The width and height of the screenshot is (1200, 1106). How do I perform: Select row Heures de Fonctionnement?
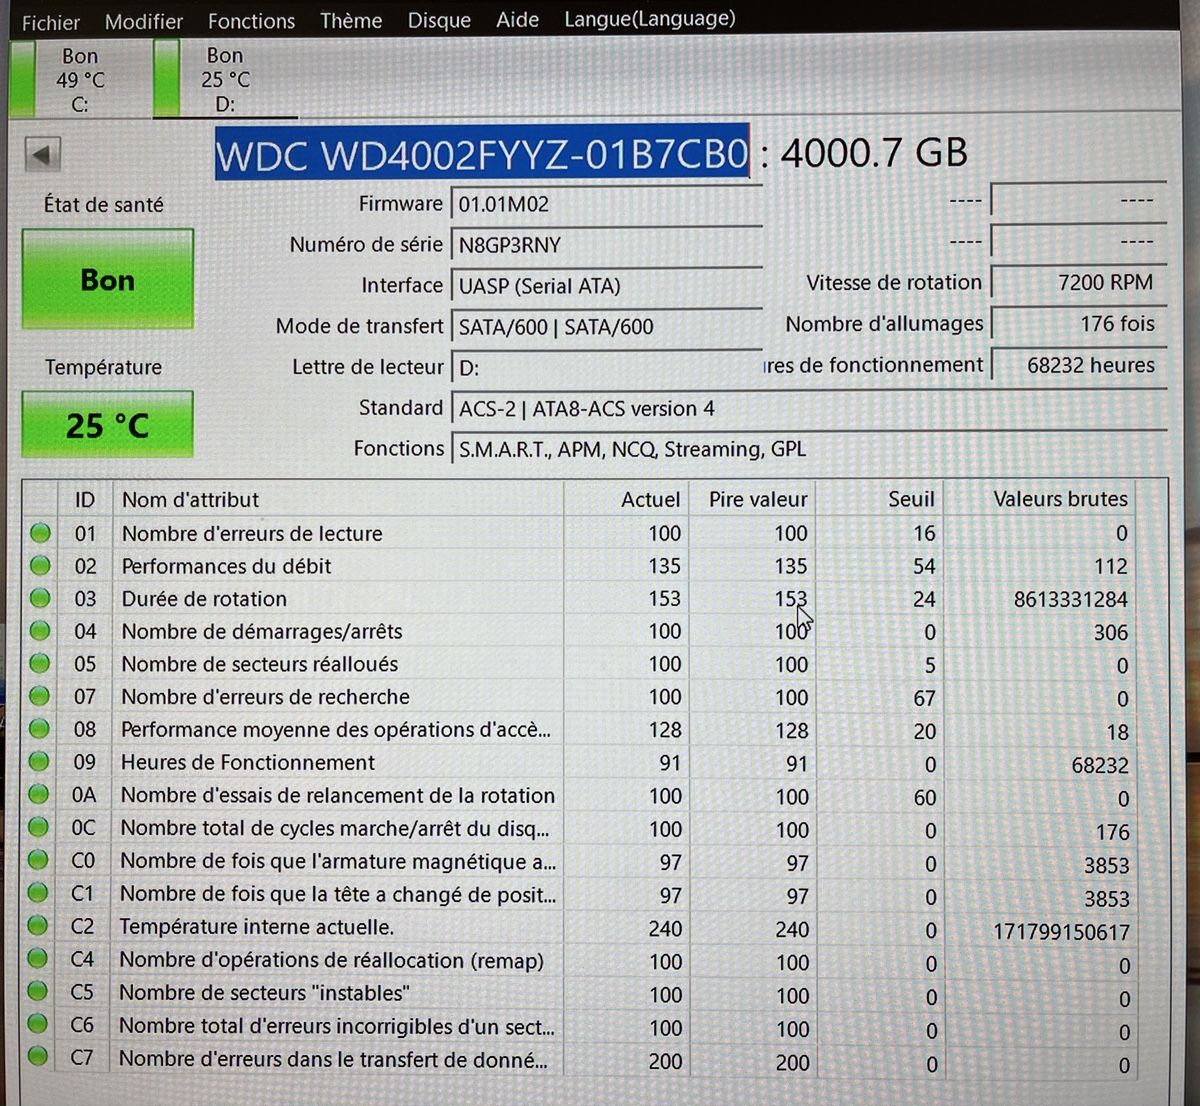(x=580, y=764)
